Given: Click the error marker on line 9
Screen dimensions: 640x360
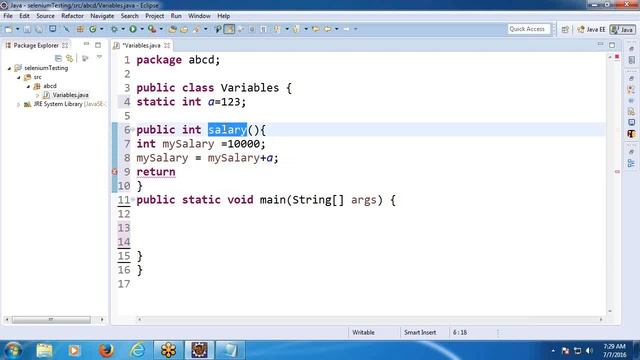Looking at the screenshot, I should 115,172.
